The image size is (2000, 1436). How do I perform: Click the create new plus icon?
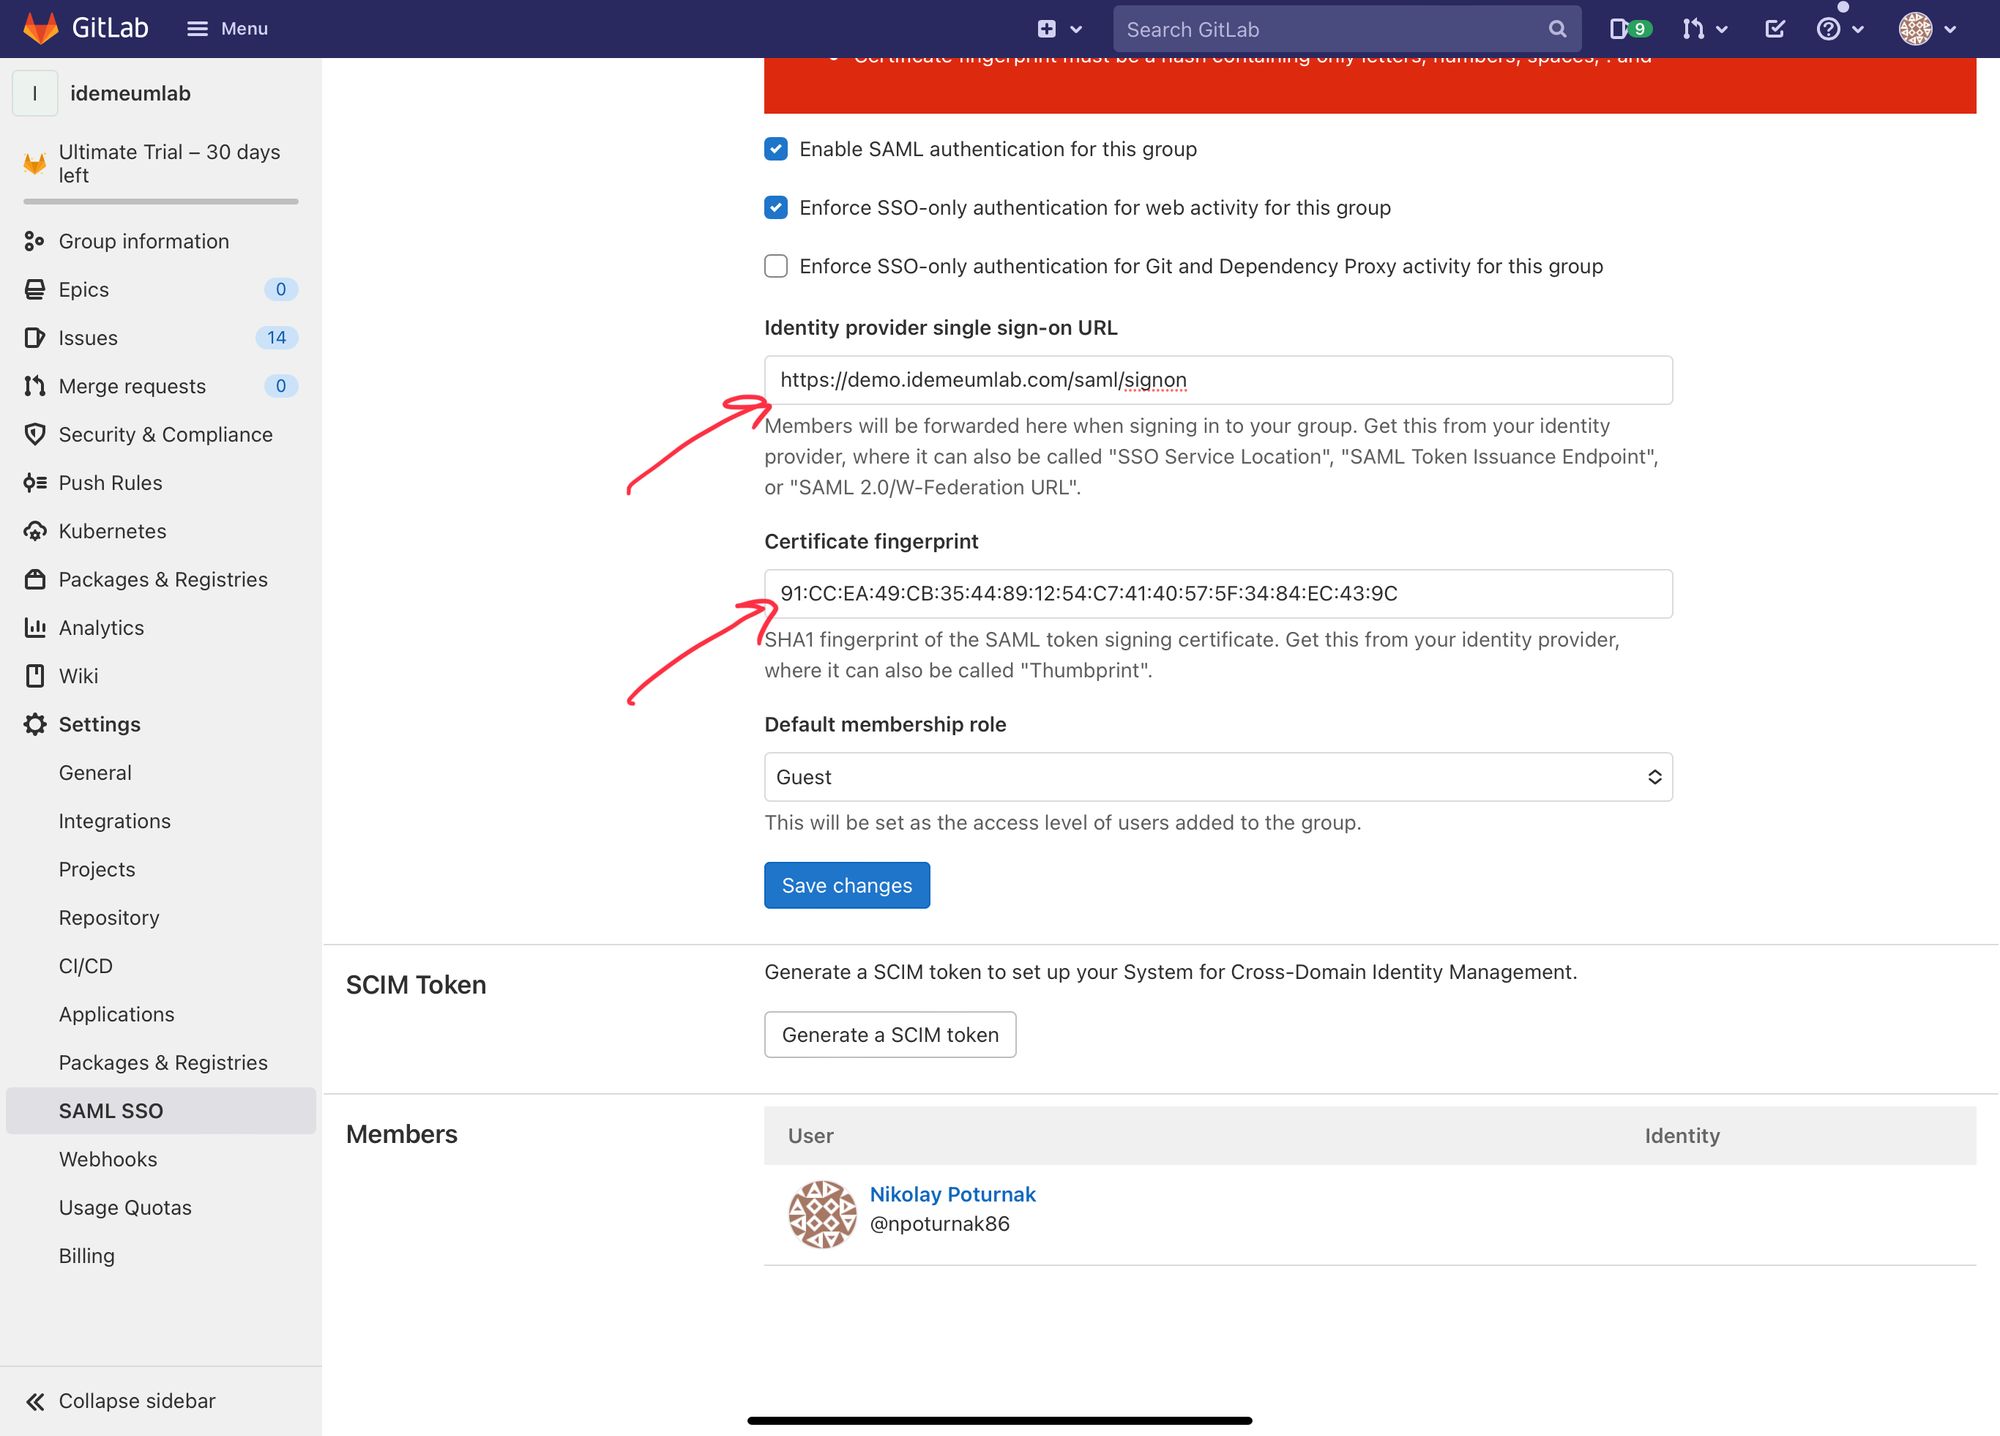(1046, 29)
